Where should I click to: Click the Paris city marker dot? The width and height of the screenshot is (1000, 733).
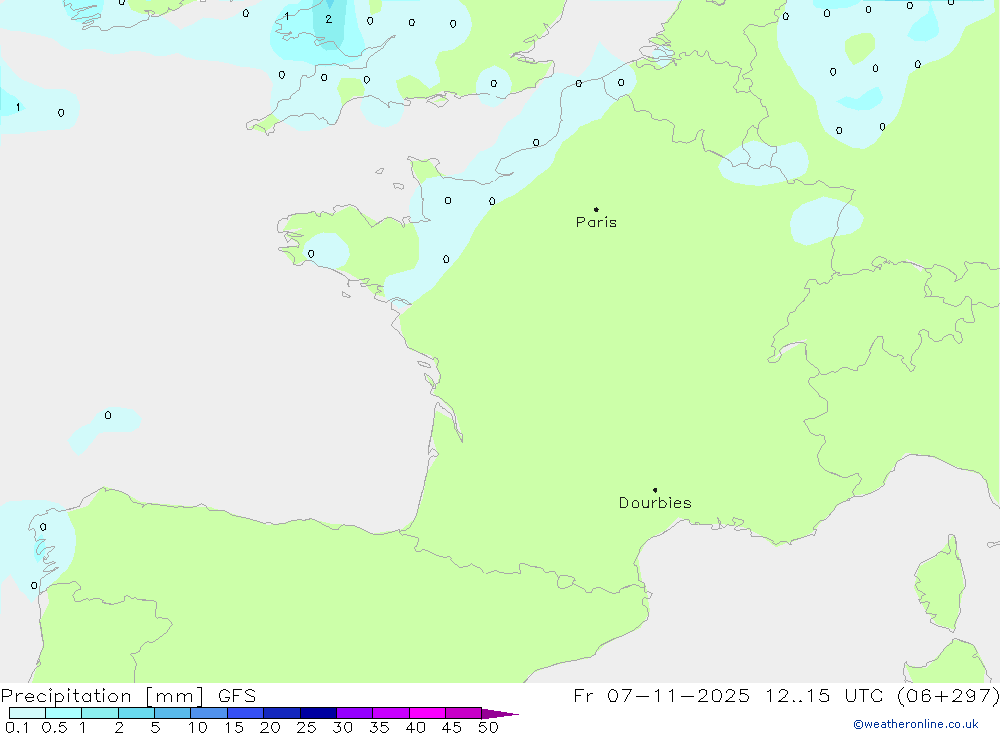coord(596,209)
